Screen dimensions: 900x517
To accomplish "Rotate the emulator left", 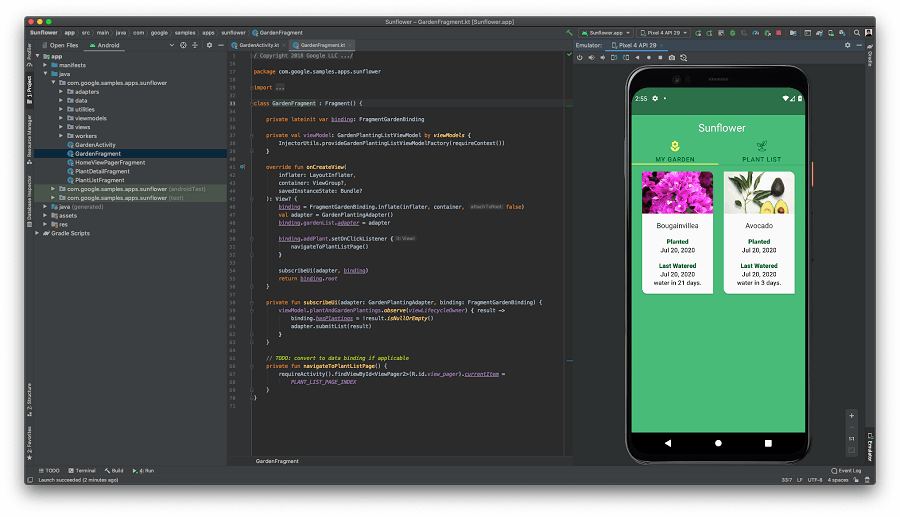I will point(614,57).
